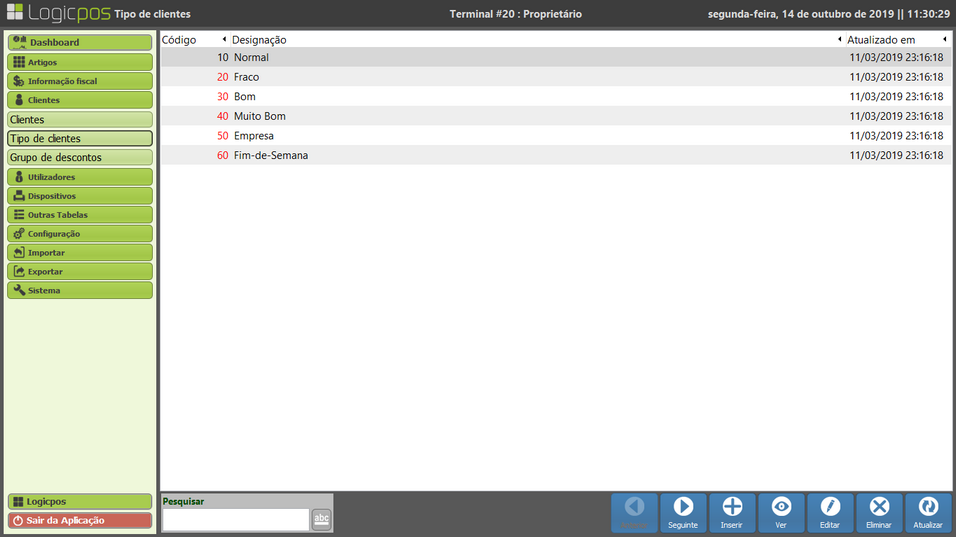Delete record using the Eliminar icon
Image resolution: width=956 pixels, height=537 pixels.
click(x=879, y=512)
